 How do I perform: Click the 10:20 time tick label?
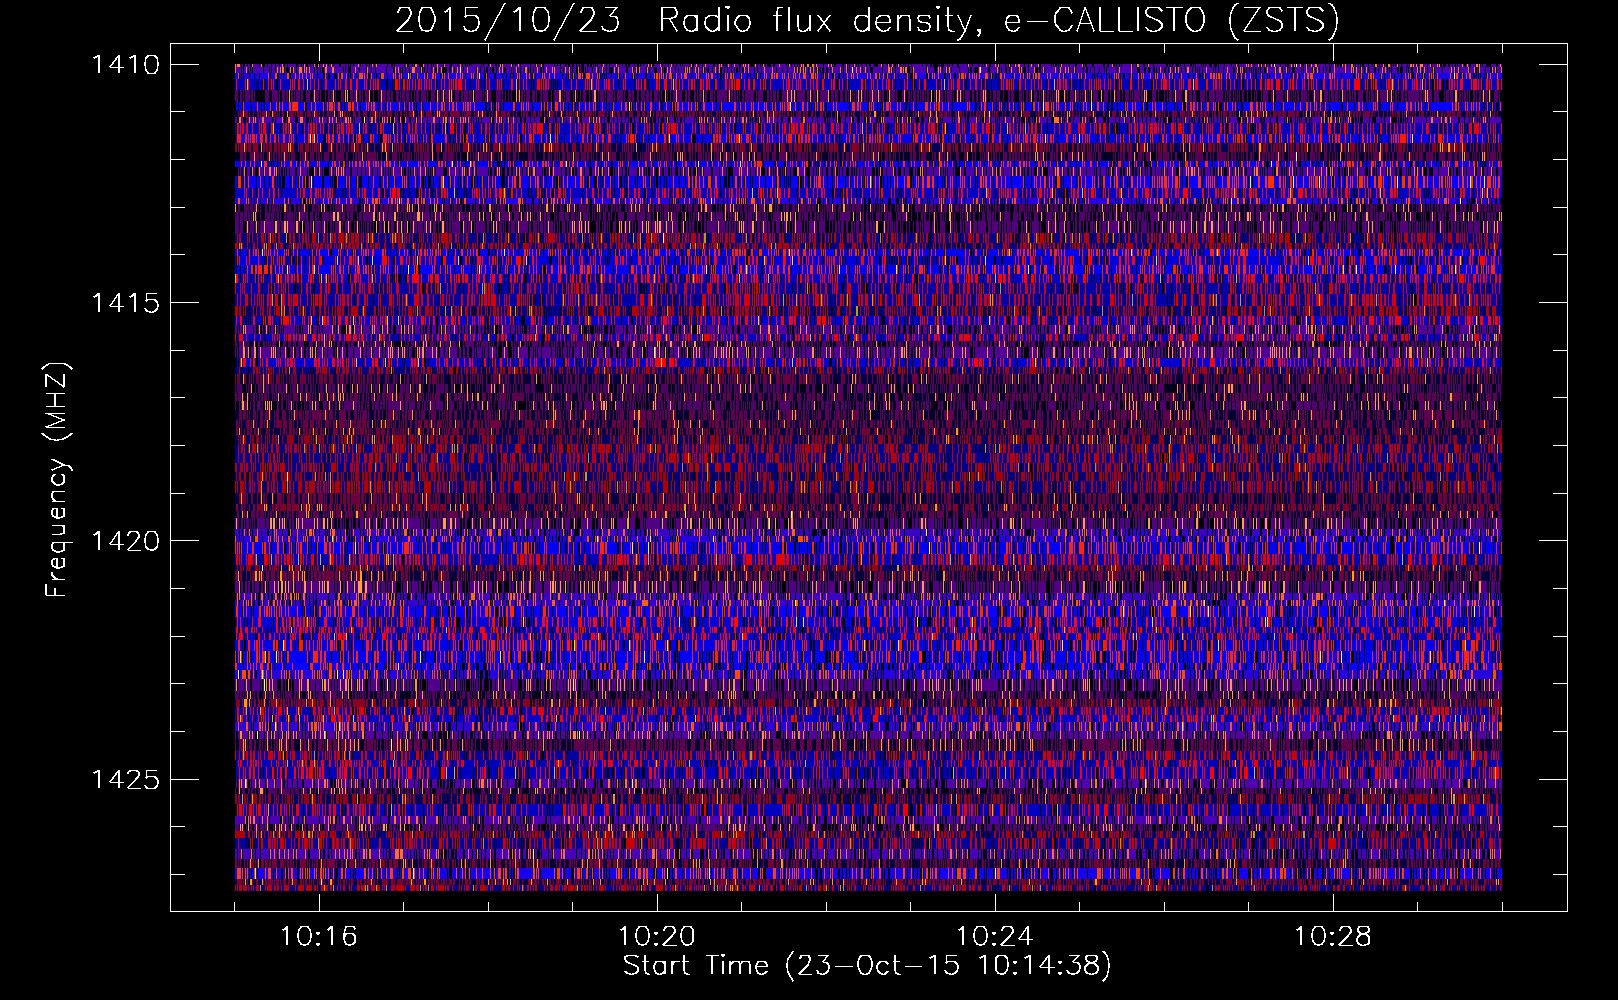point(657,937)
